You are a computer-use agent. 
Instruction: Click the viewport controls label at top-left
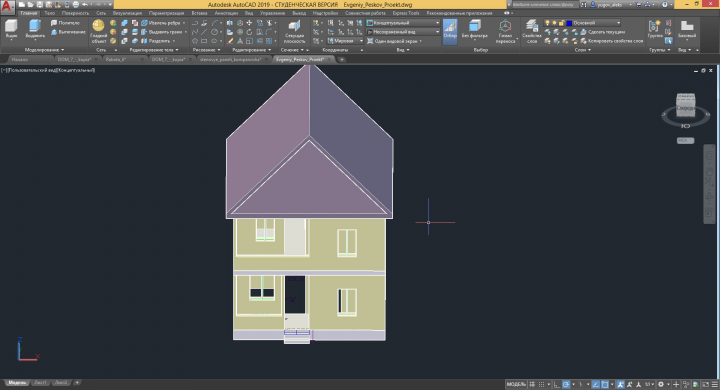point(48,70)
